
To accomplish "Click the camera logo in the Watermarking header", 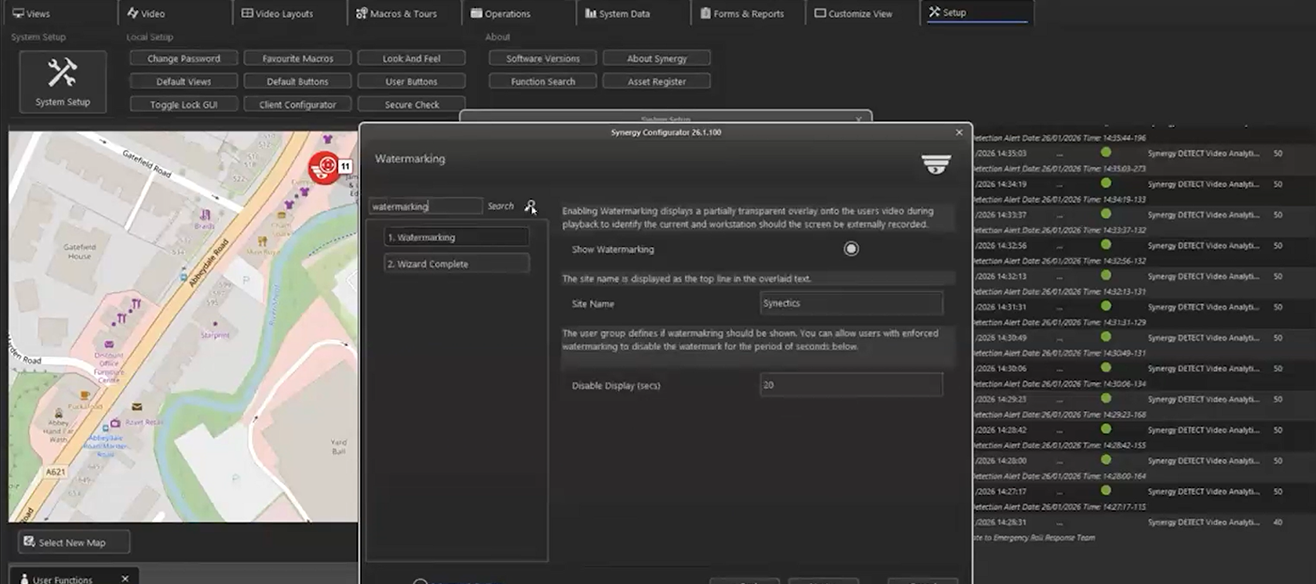I will (935, 165).
